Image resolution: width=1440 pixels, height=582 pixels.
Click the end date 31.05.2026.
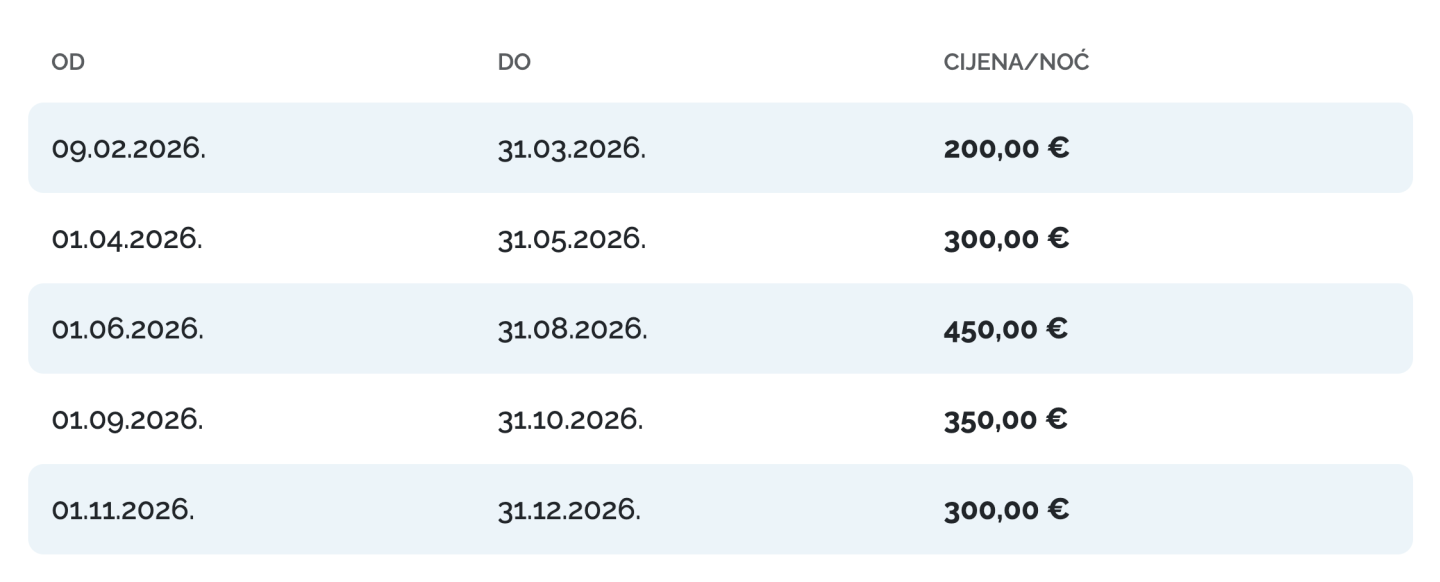coord(572,239)
